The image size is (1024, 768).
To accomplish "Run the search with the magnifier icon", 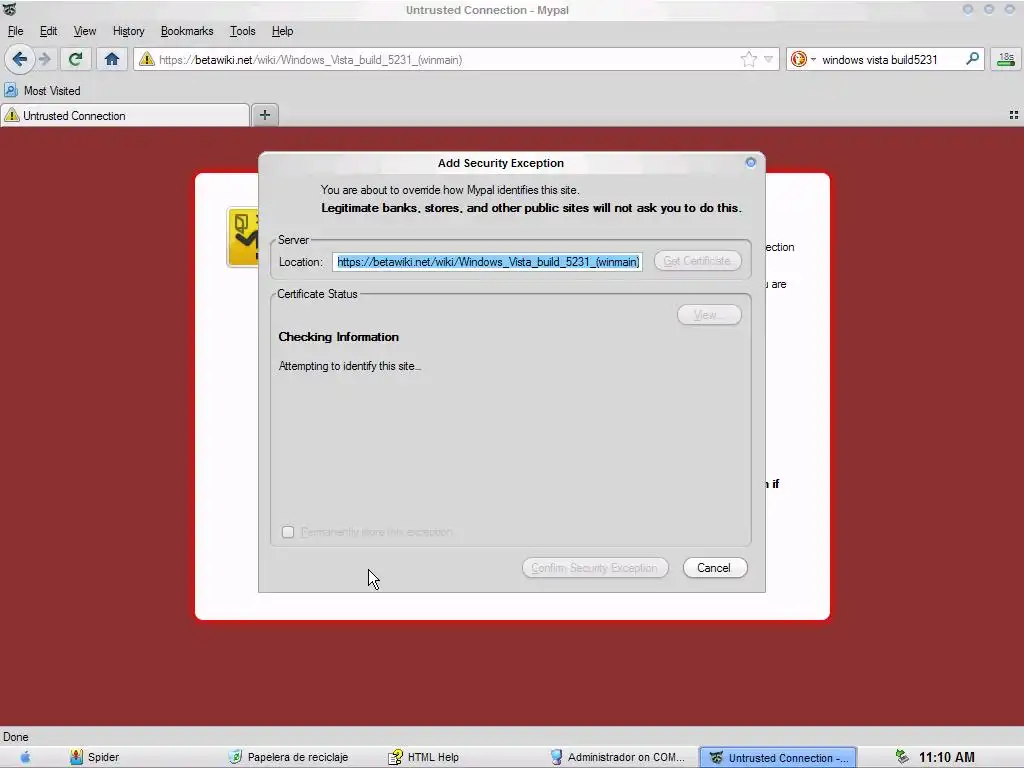I will (x=972, y=59).
